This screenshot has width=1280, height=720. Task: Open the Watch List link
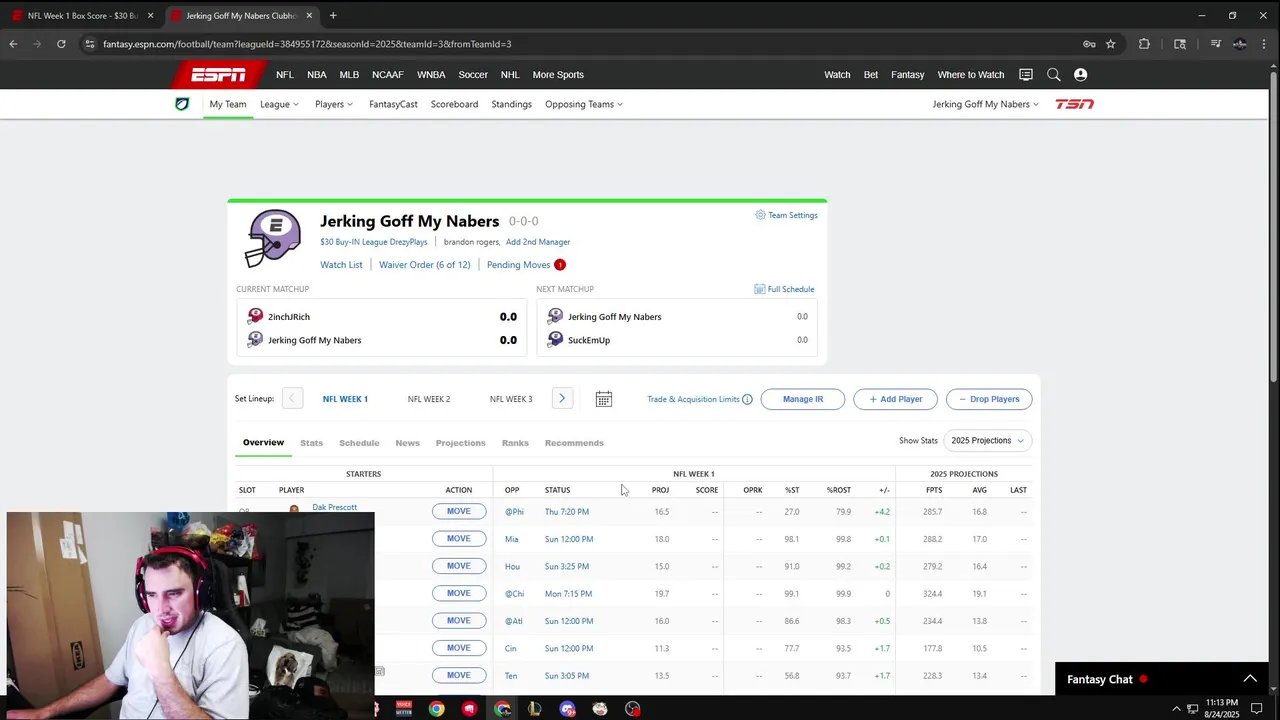coord(341,265)
